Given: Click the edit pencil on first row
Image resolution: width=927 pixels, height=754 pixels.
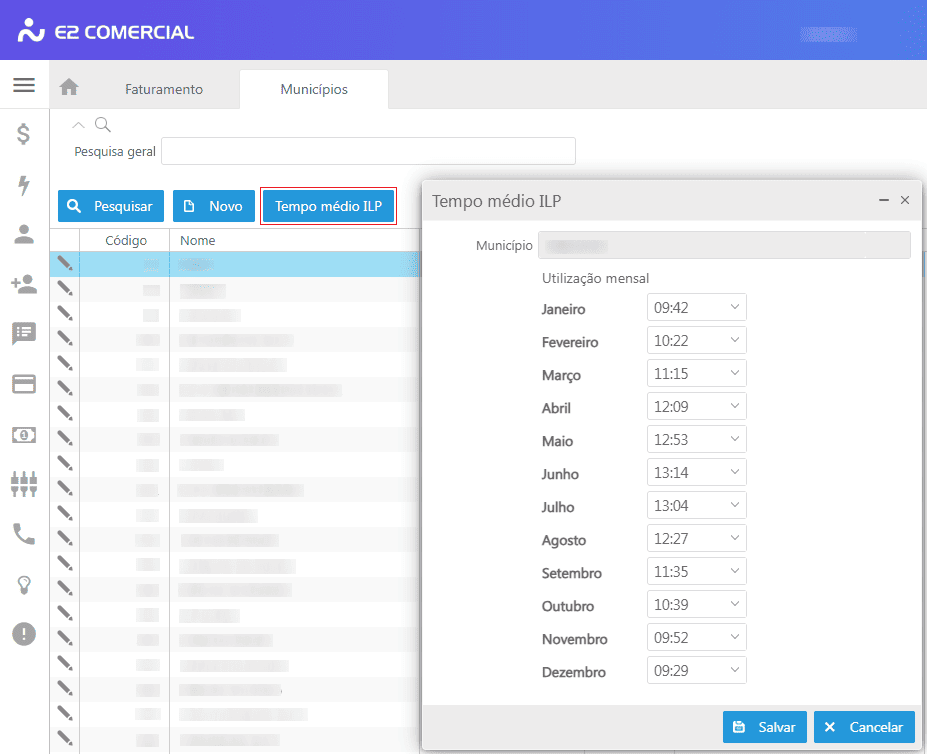Looking at the screenshot, I should tap(65, 263).
